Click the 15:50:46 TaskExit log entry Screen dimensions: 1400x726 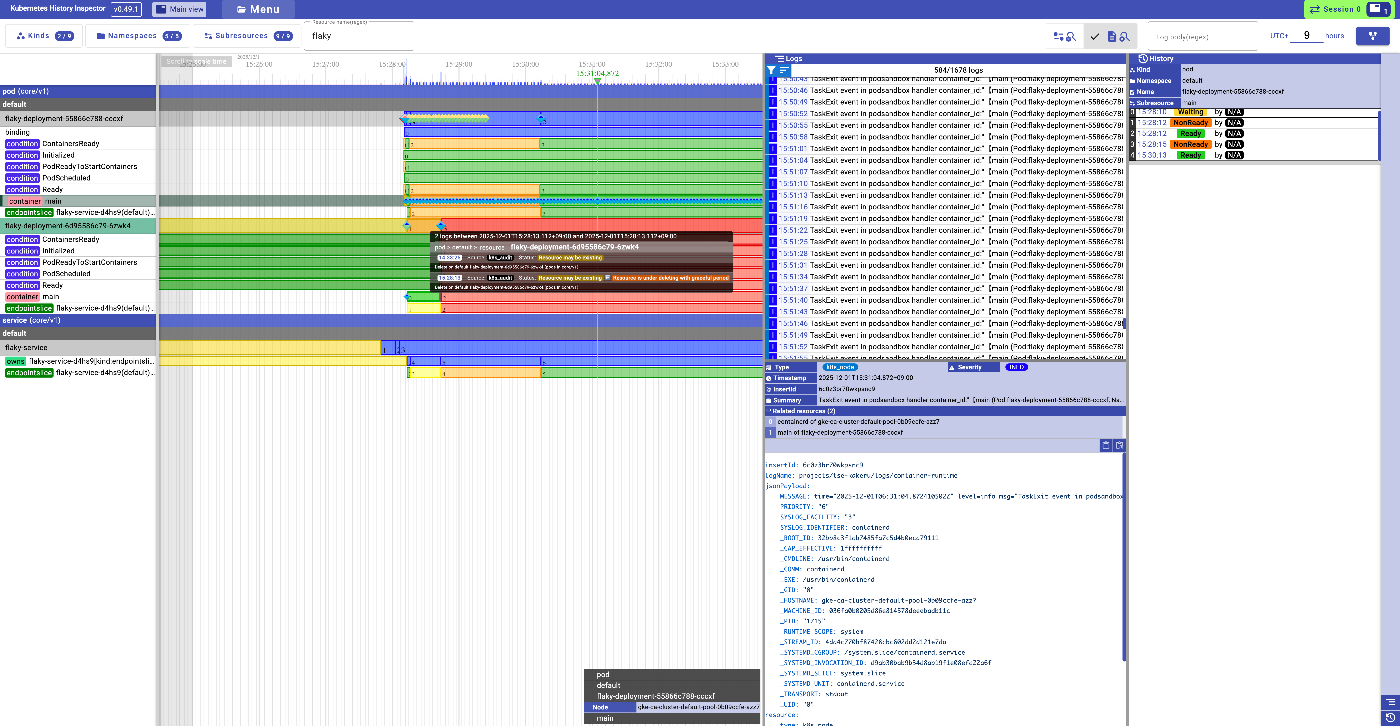(946, 89)
